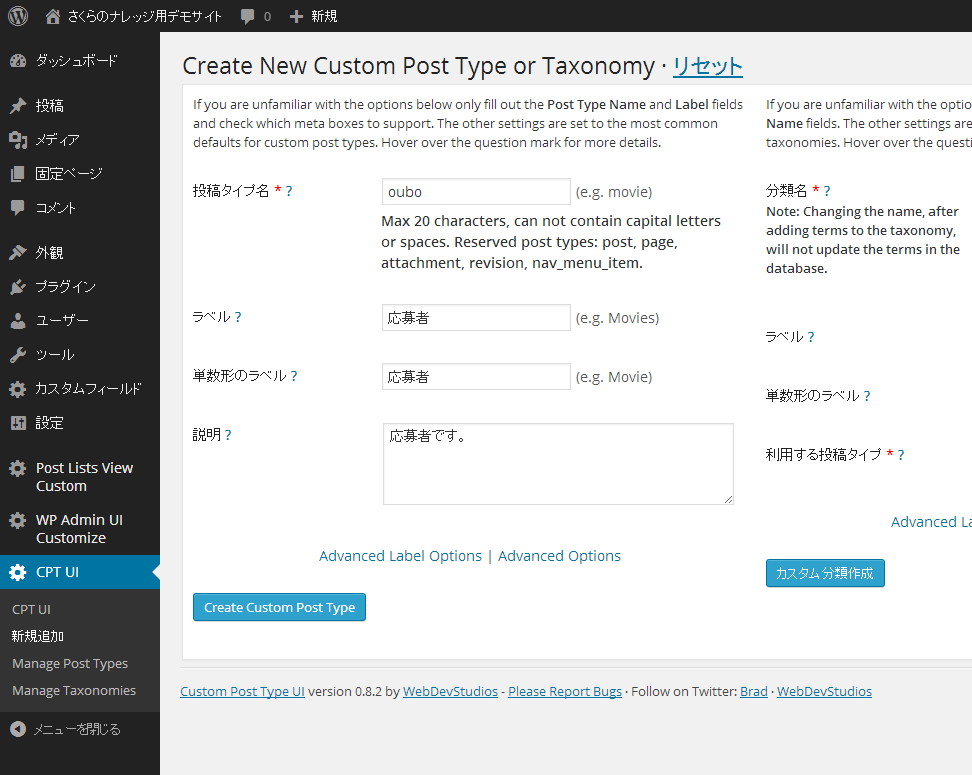Expand the Advanced Options section
Viewport: 972px width, 775px height.
click(559, 556)
